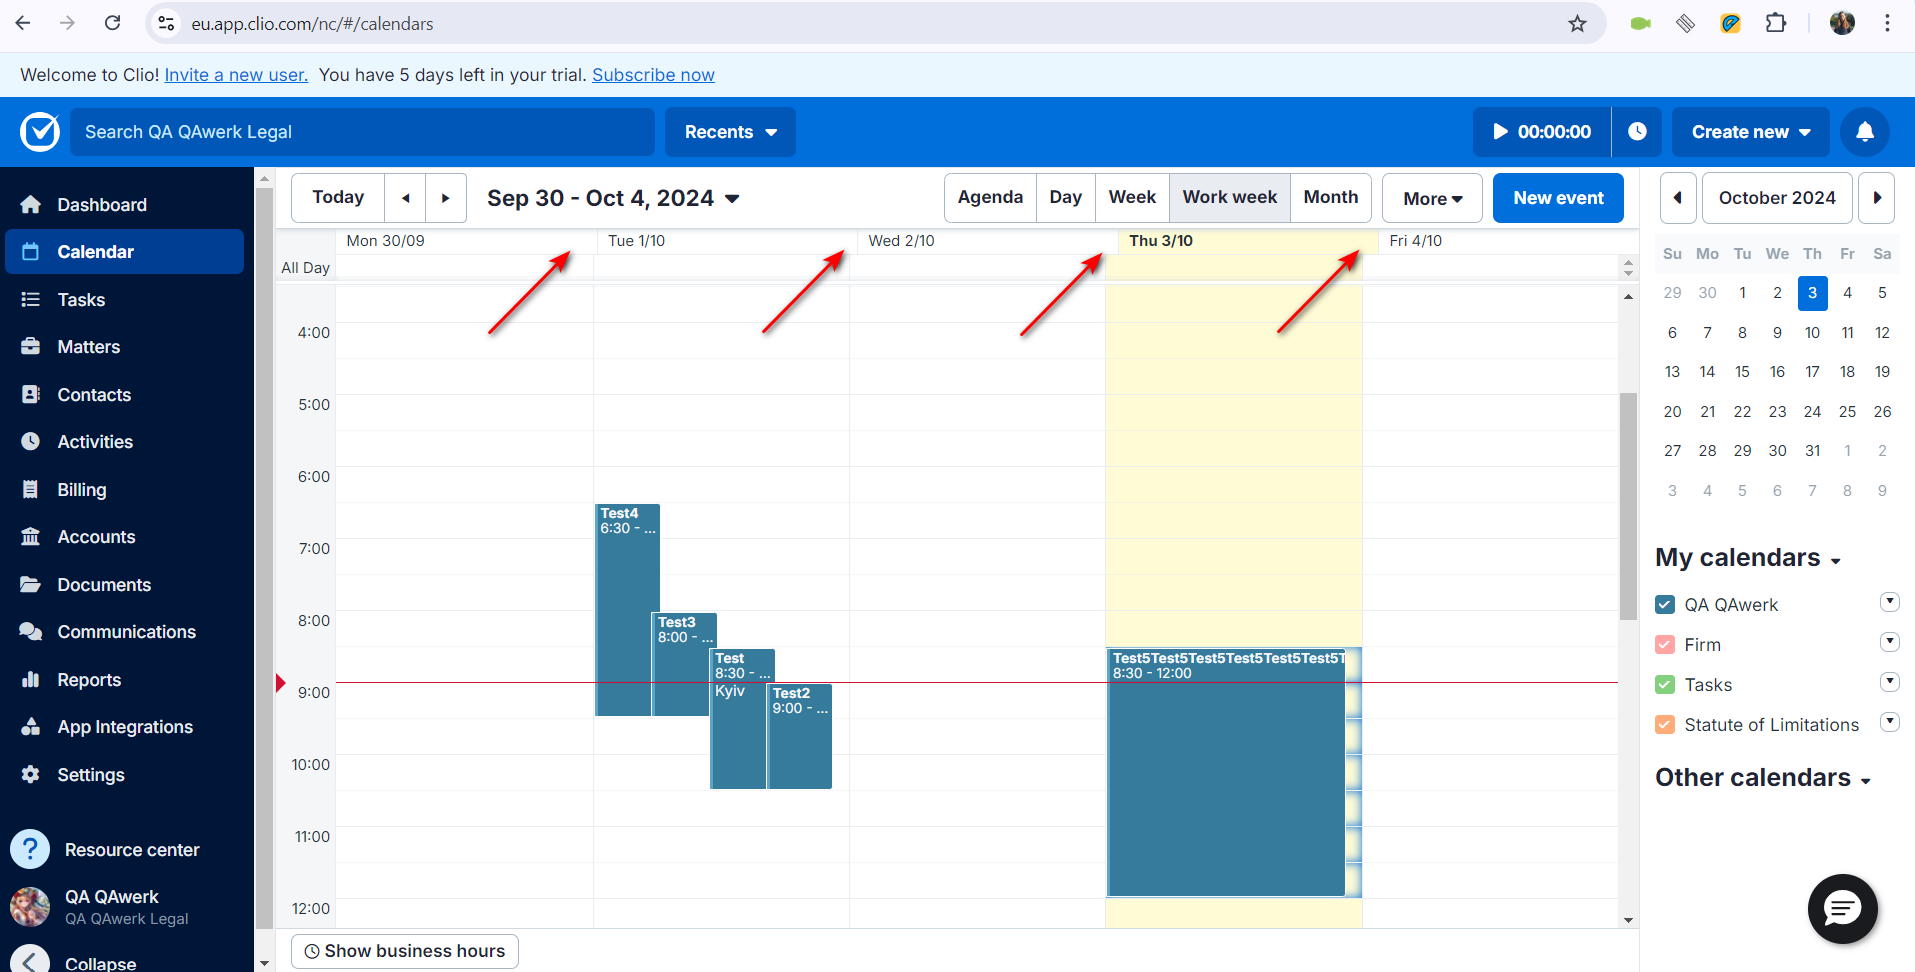Open App Integrations in the sidebar
1915x972 pixels.
pyautogui.click(x=124, y=727)
